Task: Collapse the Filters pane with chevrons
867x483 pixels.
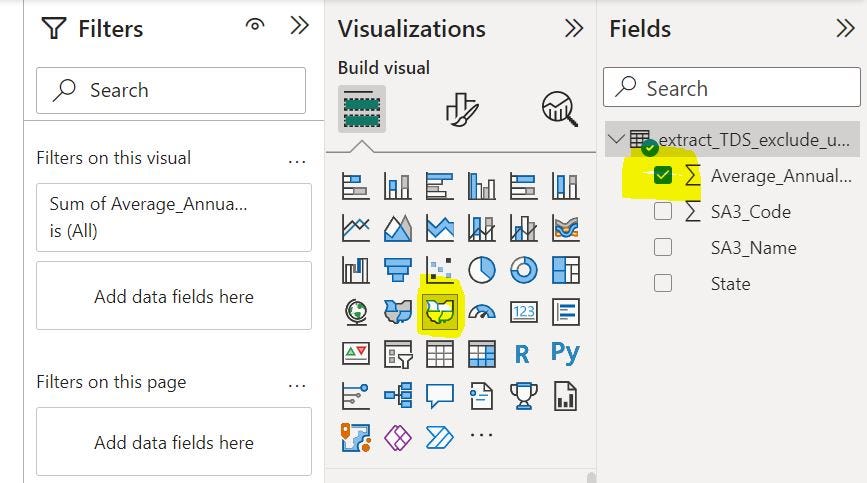Action: pyautogui.click(x=299, y=26)
